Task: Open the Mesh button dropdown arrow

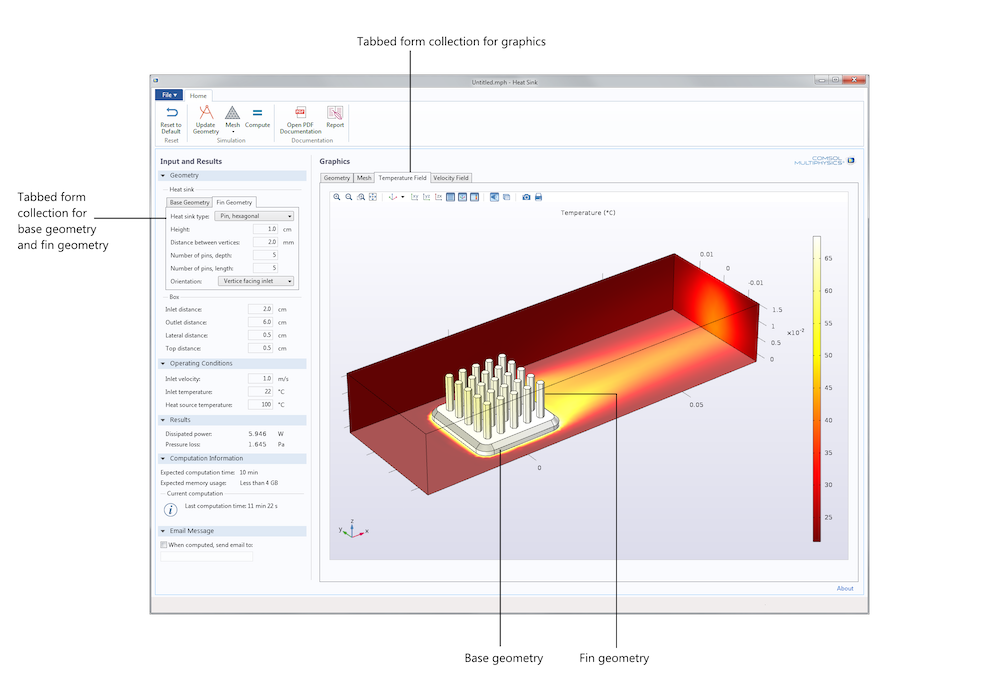Action: tap(233, 132)
